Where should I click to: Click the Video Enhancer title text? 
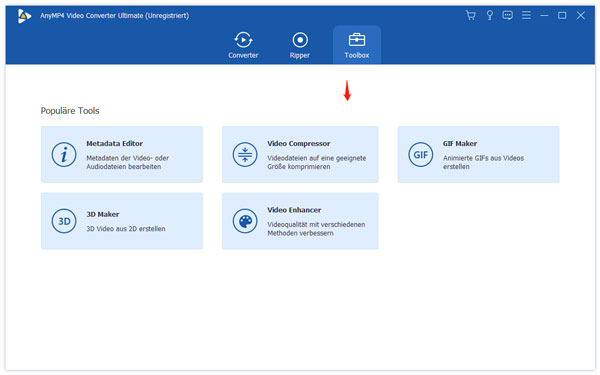pyautogui.click(x=294, y=210)
